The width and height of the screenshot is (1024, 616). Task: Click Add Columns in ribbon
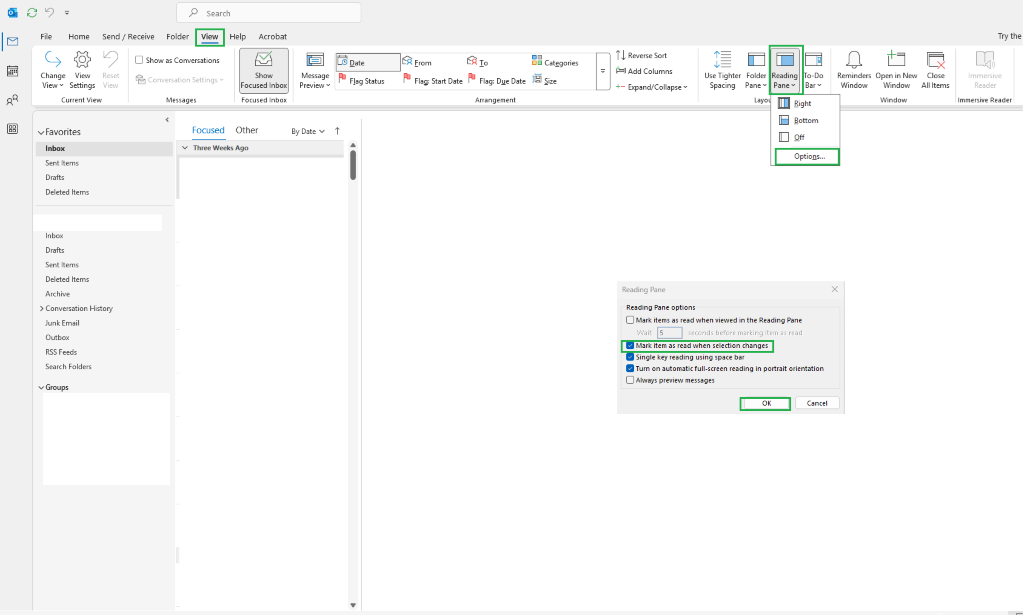pos(644,71)
